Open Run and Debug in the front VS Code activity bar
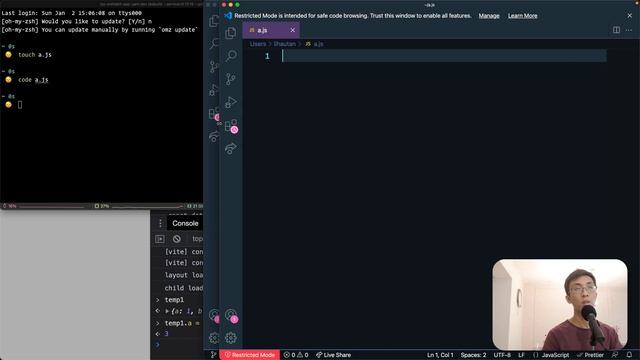Viewport: 640px width, 360px height. point(231,102)
